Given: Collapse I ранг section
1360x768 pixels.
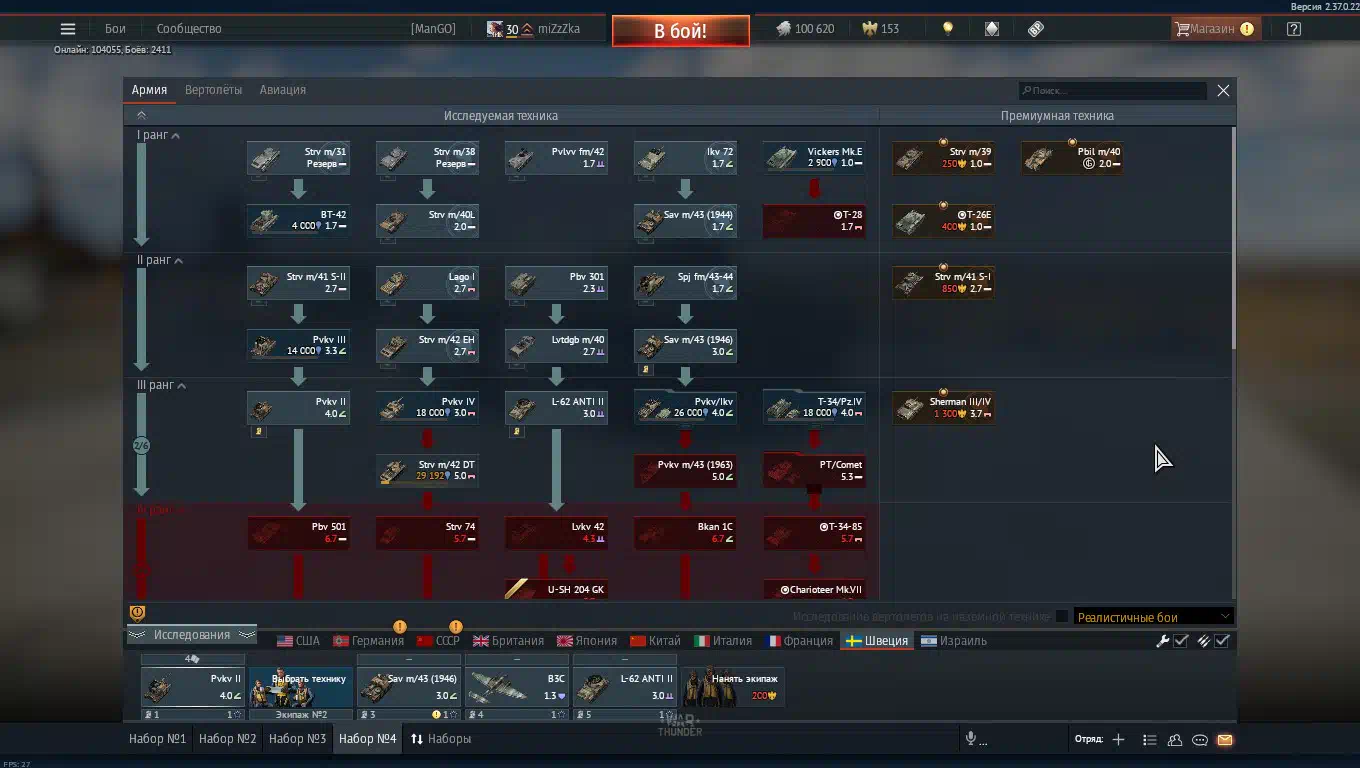Looking at the screenshot, I should click(158, 135).
